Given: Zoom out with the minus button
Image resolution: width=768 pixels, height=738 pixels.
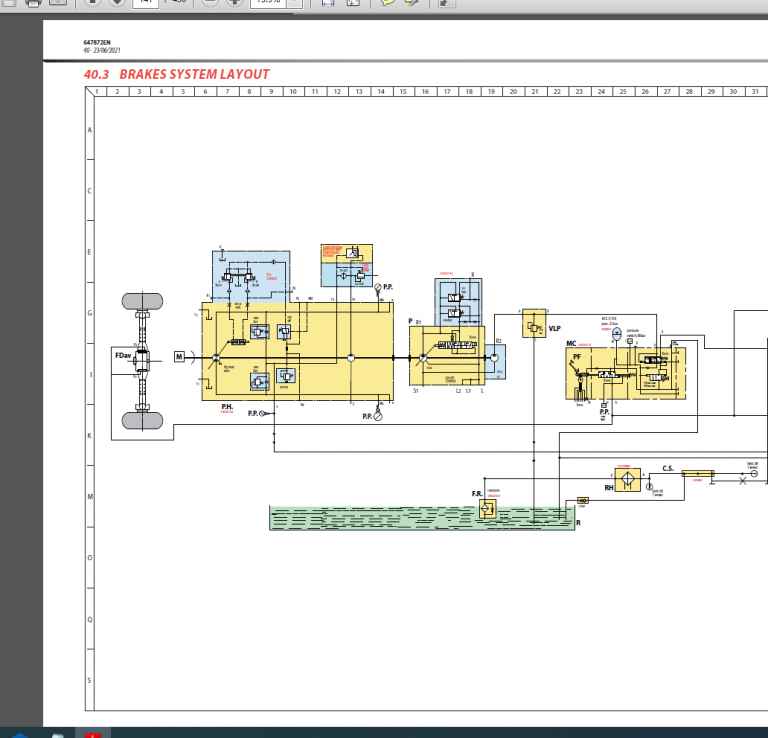Looking at the screenshot, I should (x=210, y=3).
